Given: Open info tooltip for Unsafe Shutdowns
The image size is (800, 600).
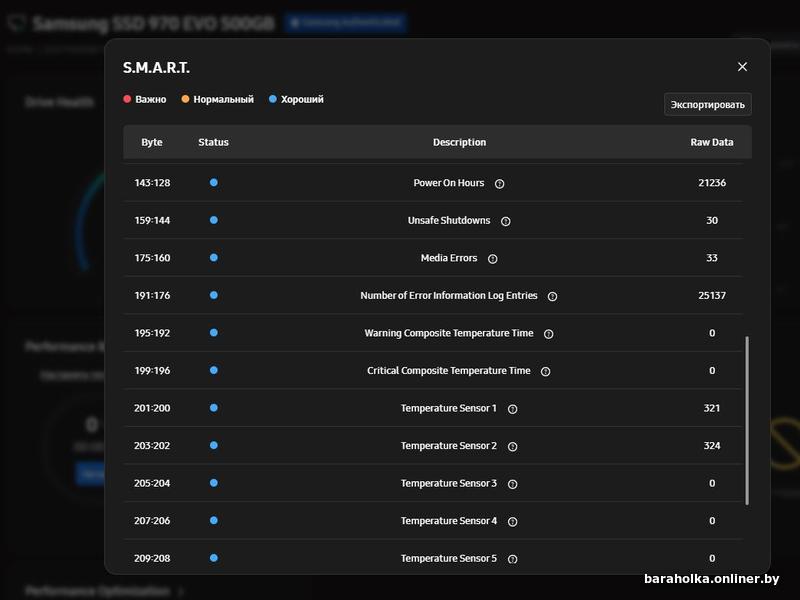Looking at the screenshot, I should pos(505,221).
